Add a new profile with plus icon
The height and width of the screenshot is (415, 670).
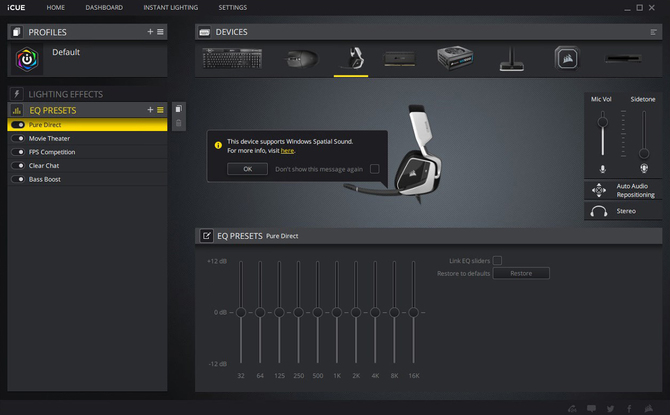click(x=150, y=32)
